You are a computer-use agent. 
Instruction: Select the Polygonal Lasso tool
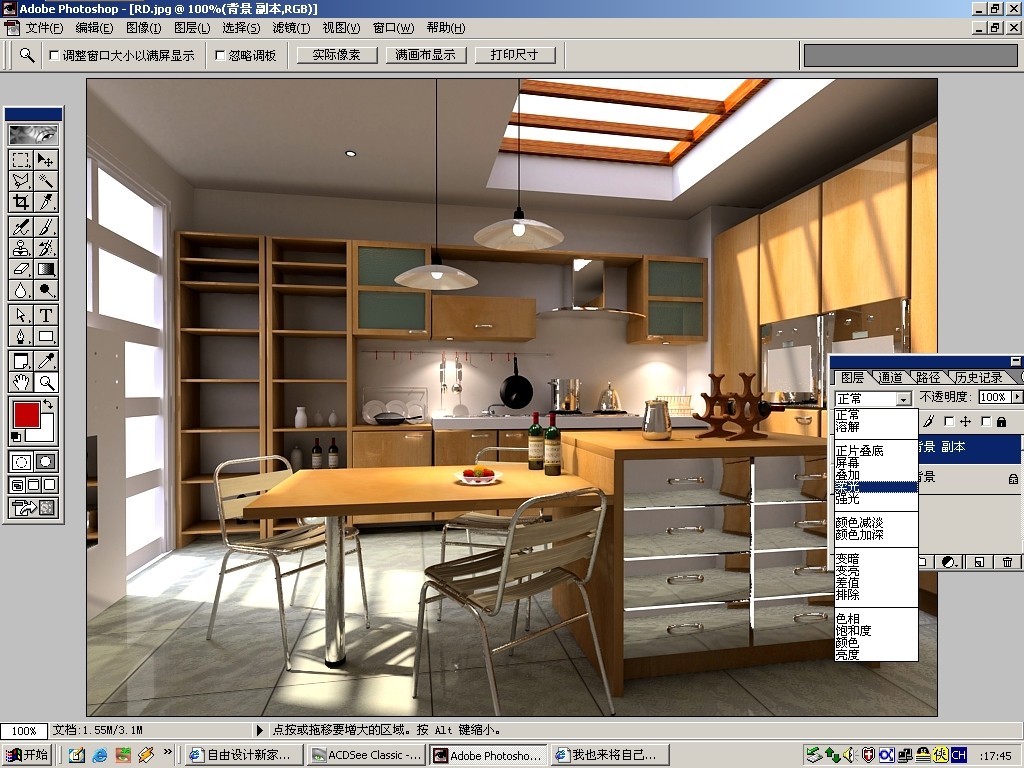coord(20,181)
